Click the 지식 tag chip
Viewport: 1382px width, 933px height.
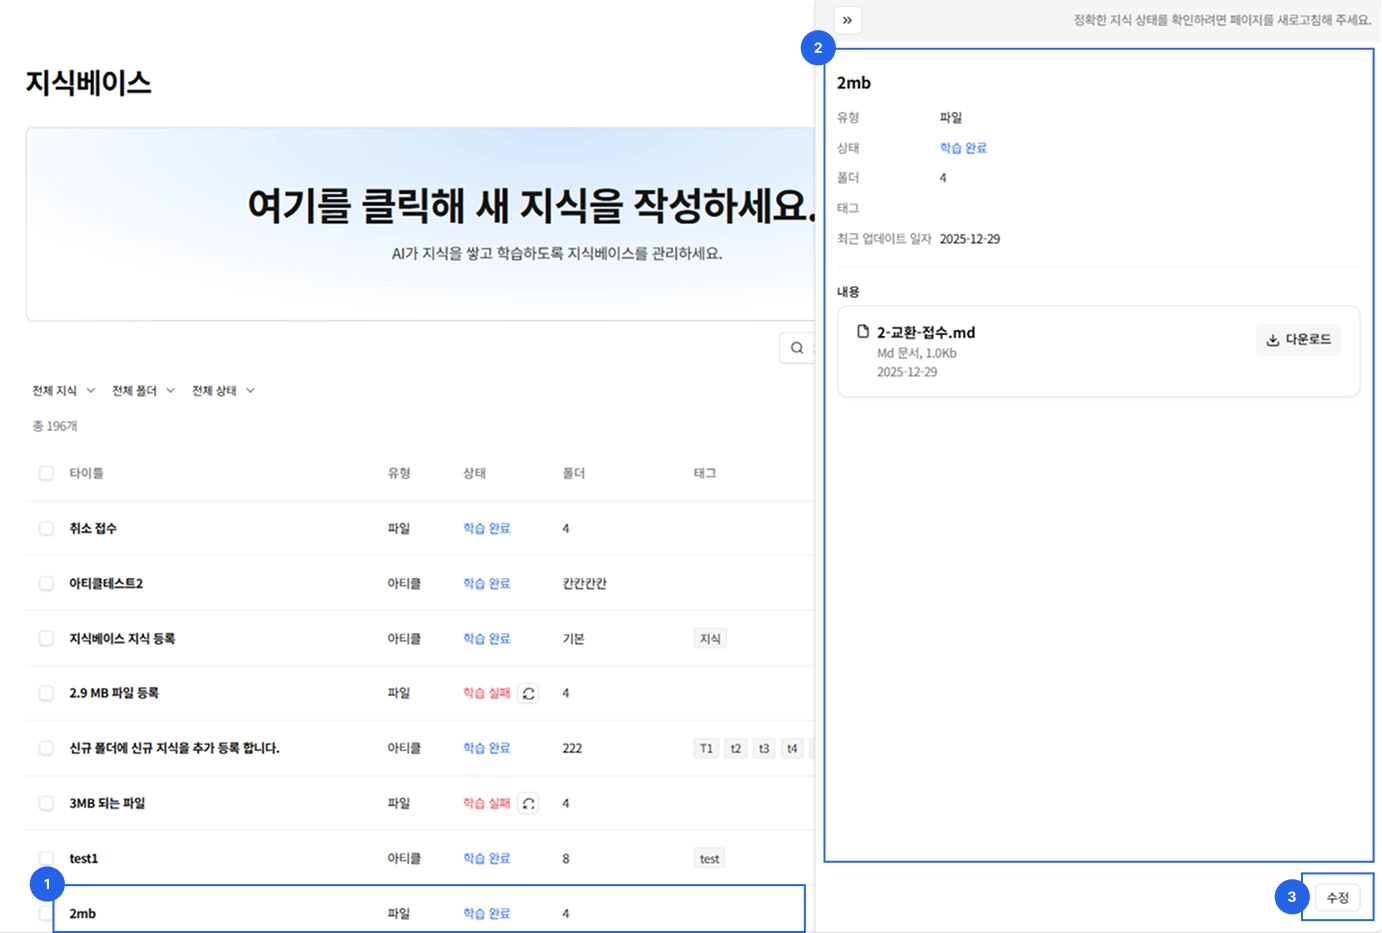(x=710, y=638)
